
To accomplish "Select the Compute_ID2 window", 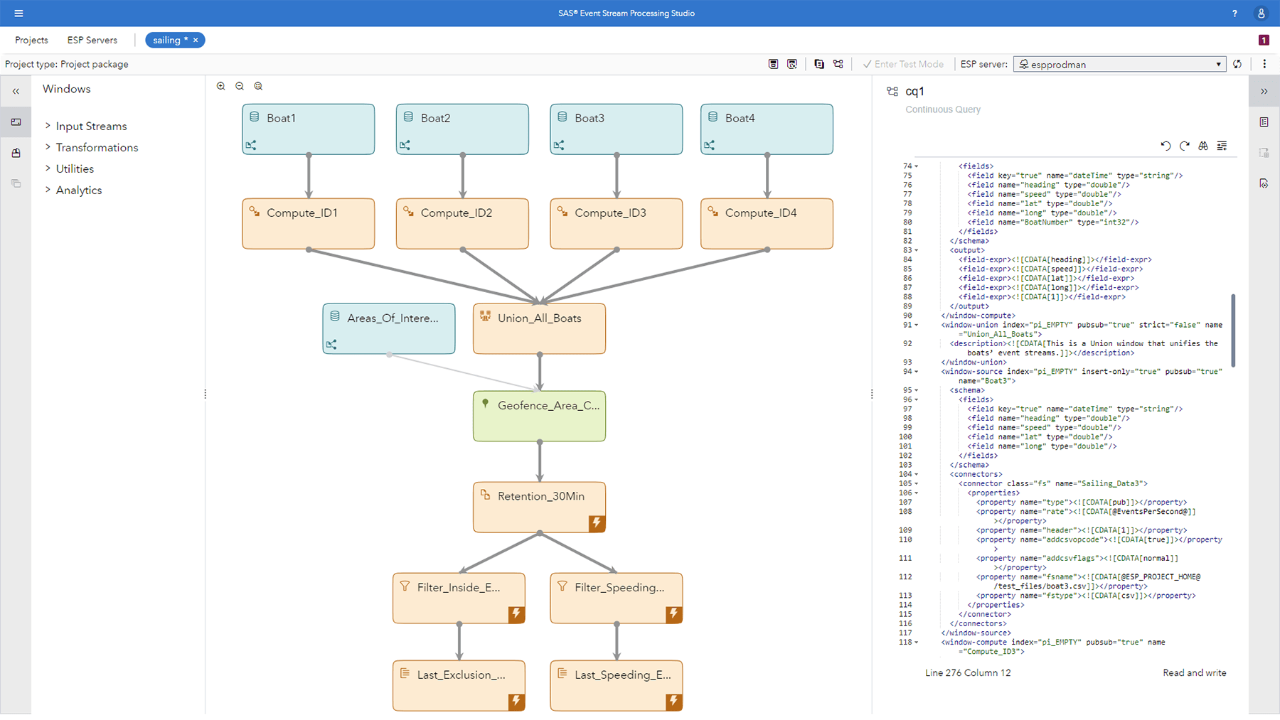I will [462, 223].
